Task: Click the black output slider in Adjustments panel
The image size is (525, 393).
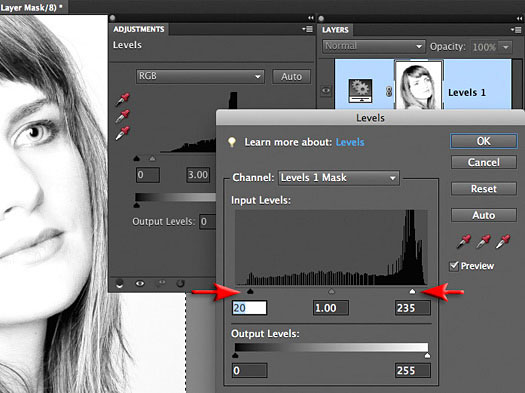Action: 136,205
